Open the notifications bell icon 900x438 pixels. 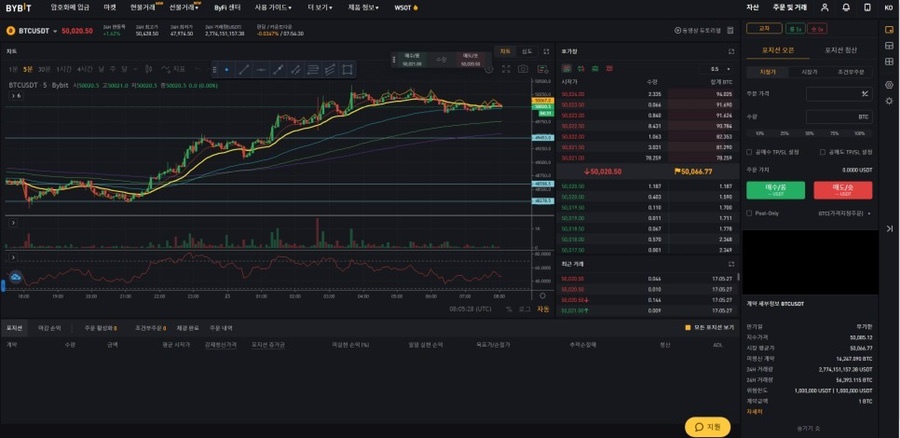pyautogui.click(x=846, y=7)
